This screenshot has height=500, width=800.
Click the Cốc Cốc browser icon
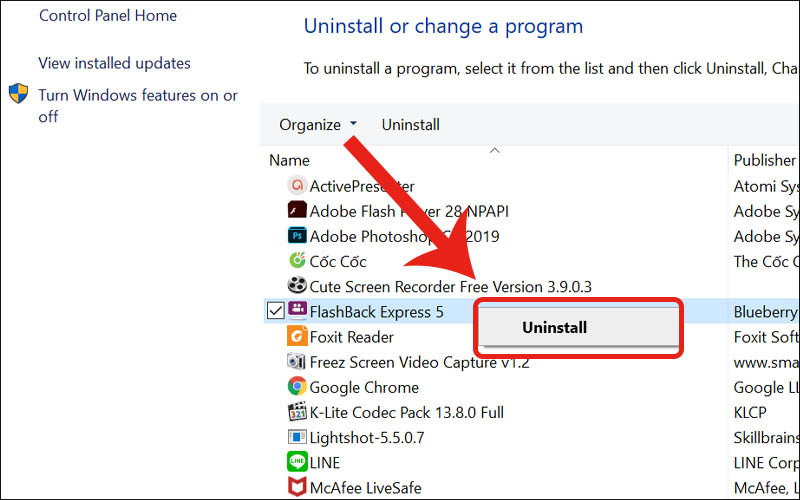[x=296, y=261]
